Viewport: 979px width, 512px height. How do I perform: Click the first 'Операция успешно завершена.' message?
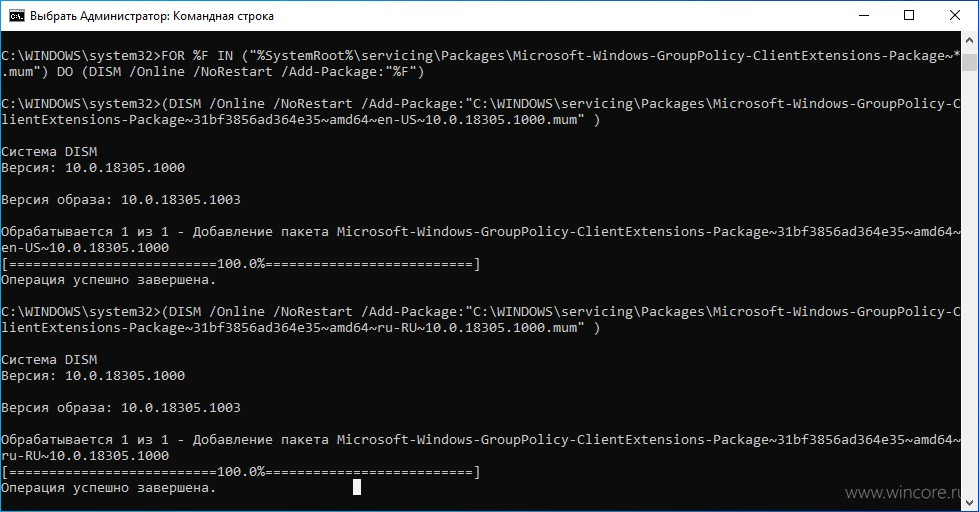coord(109,280)
